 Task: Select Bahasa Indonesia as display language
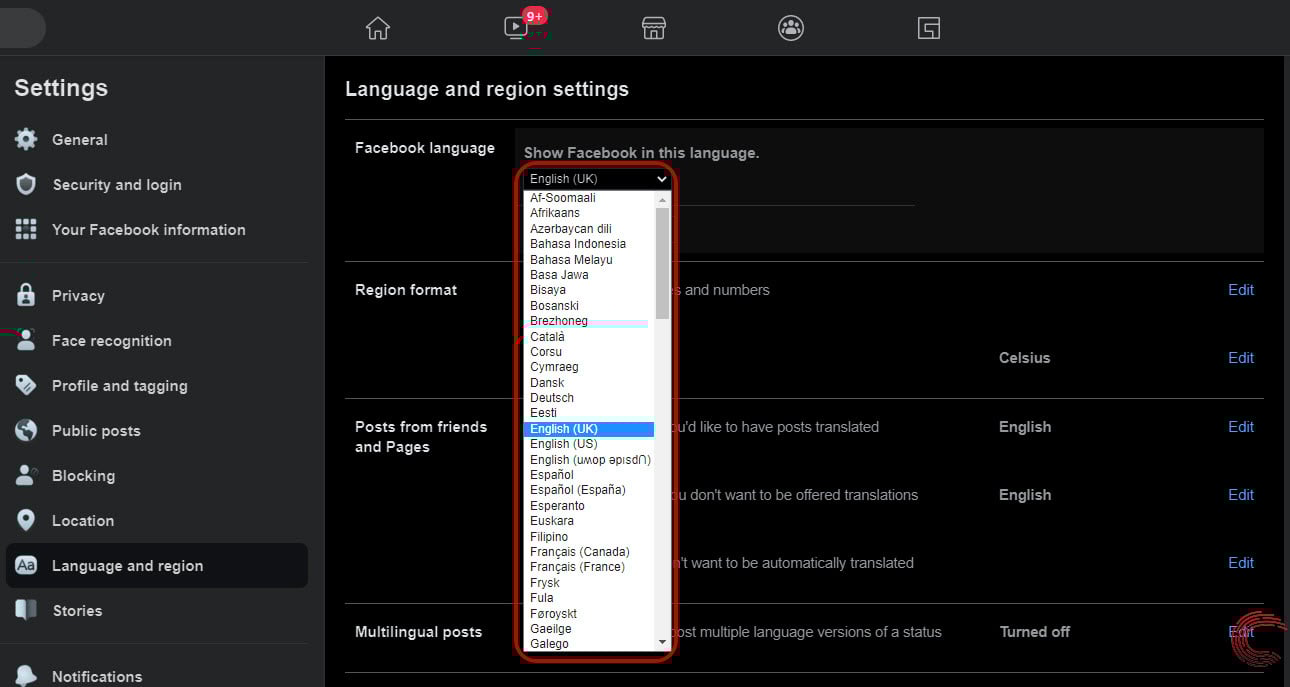[578, 243]
